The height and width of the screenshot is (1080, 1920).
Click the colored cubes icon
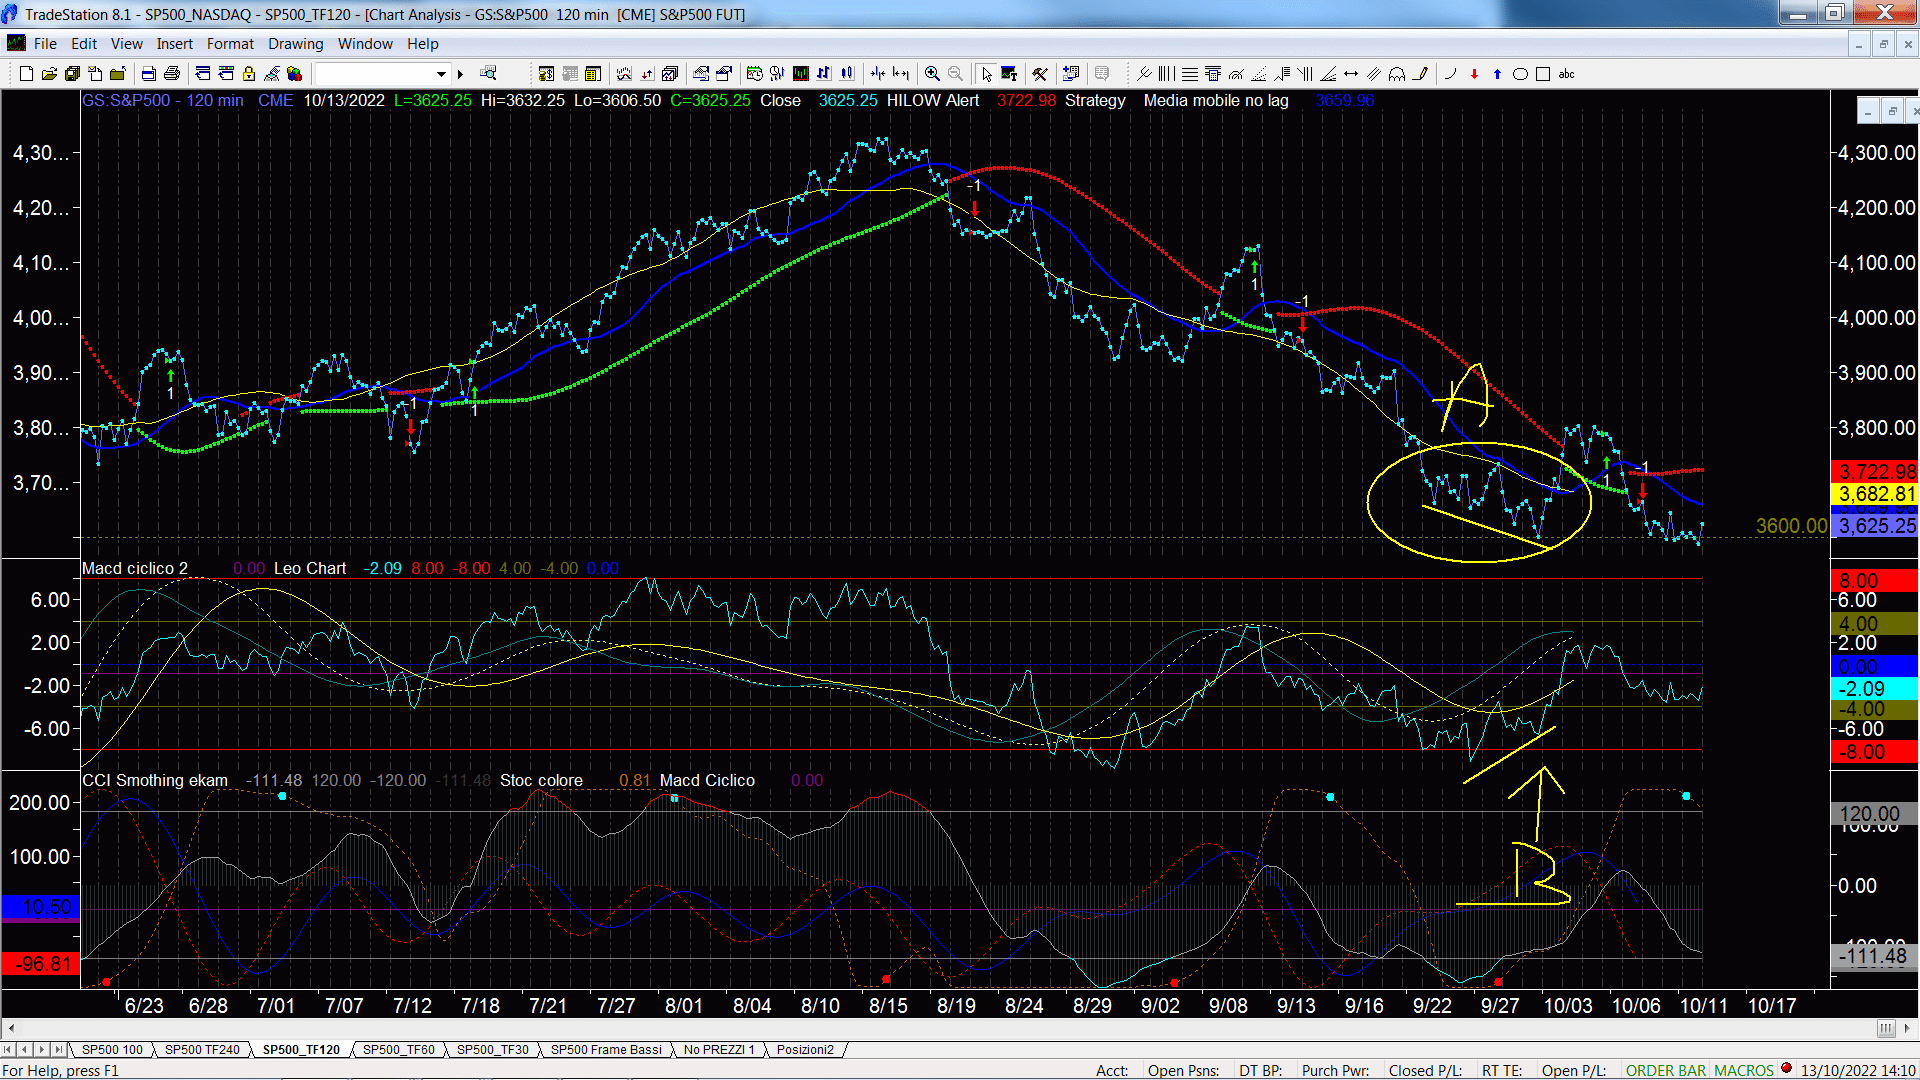pos(294,74)
